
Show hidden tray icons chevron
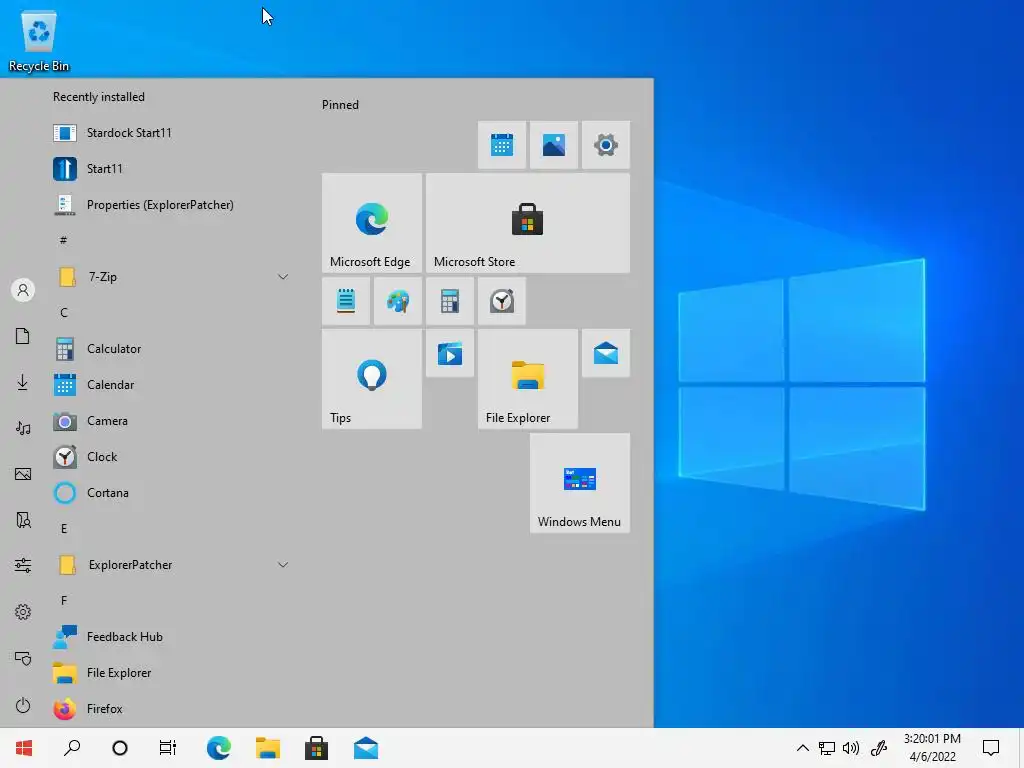point(803,748)
